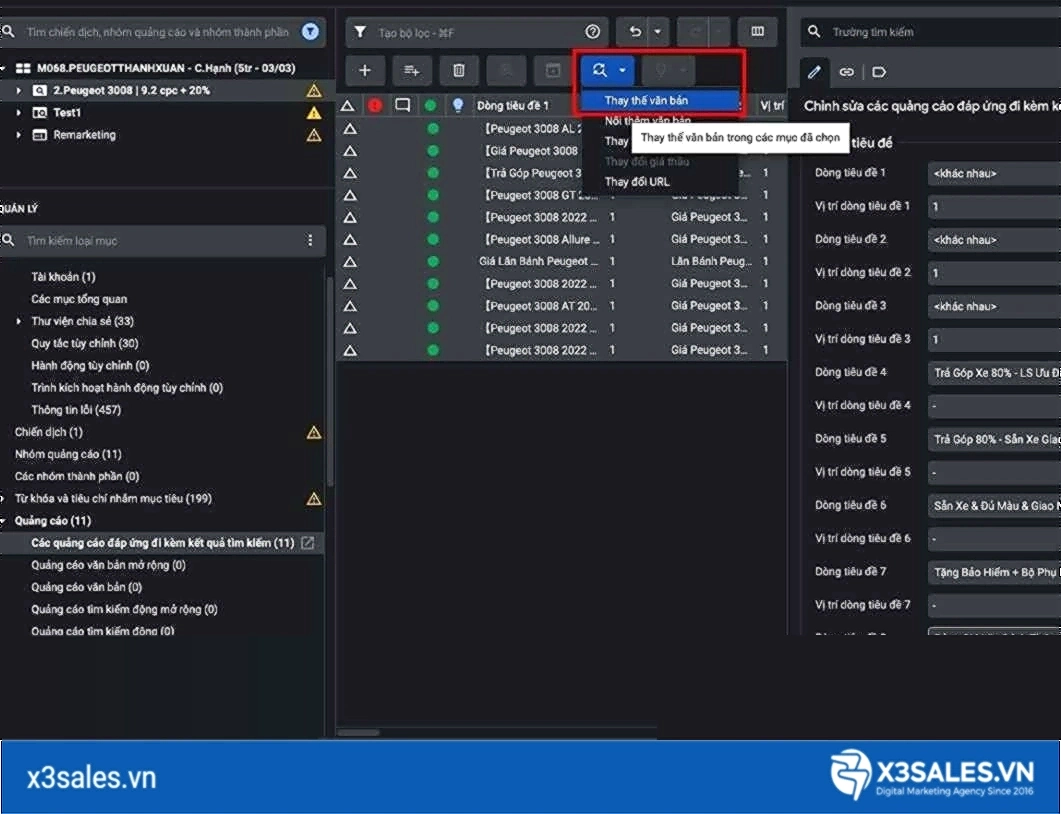Click the undo arrow icon
This screenshot has height=814, width=1061.
[635, 32]
